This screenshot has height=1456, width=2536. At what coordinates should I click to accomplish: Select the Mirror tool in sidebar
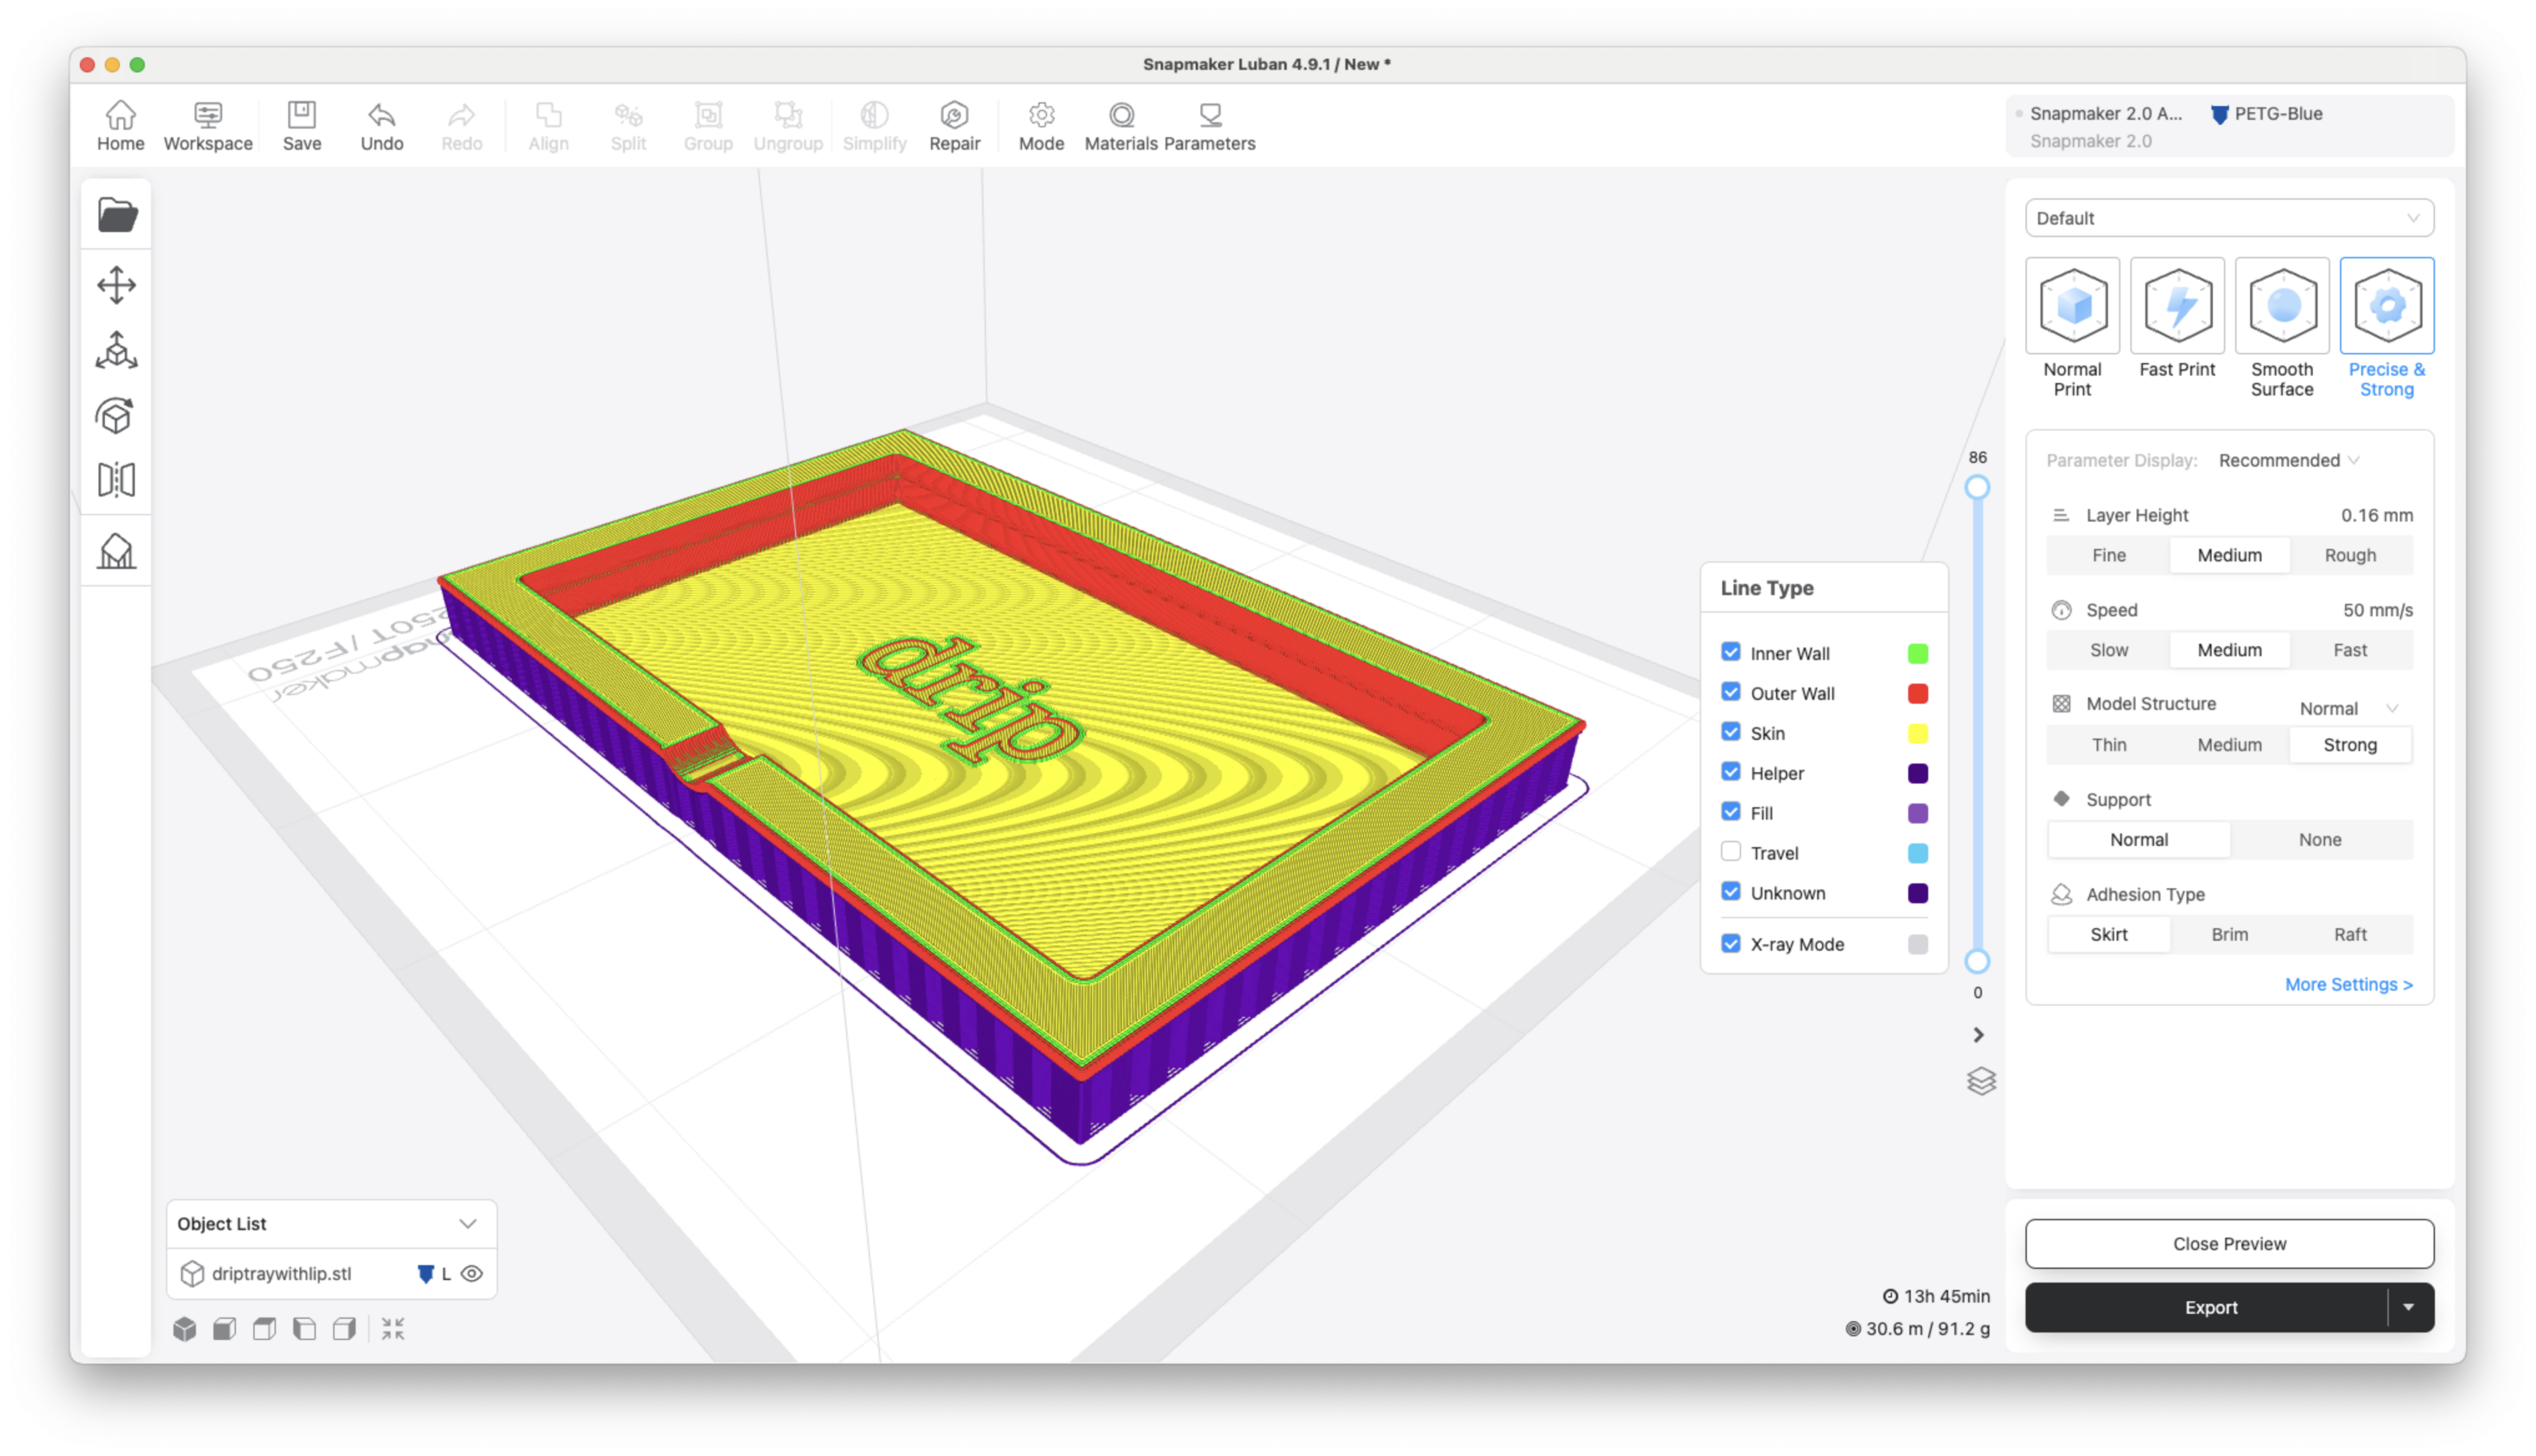click(117, 480)
